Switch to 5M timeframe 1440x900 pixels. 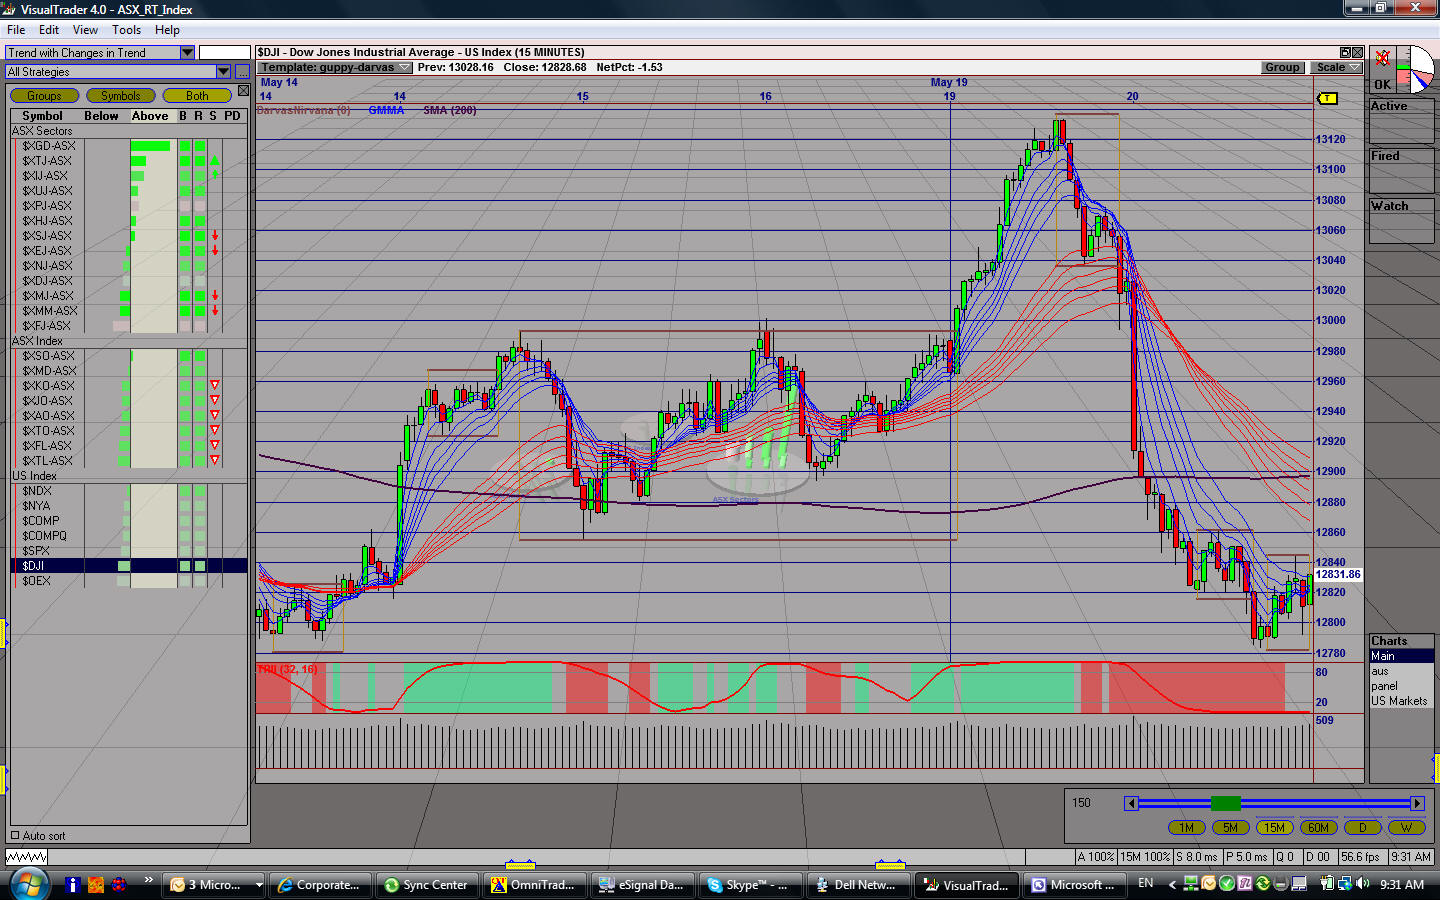(x=1231, y=827)
